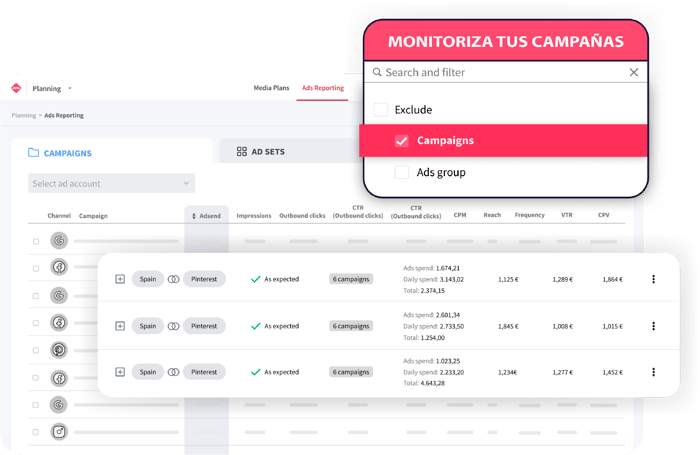Click the seventh row Google channel icon
The width and height of the screenshot is (700, 455).
pyautogui.click(x=59, y=405)
